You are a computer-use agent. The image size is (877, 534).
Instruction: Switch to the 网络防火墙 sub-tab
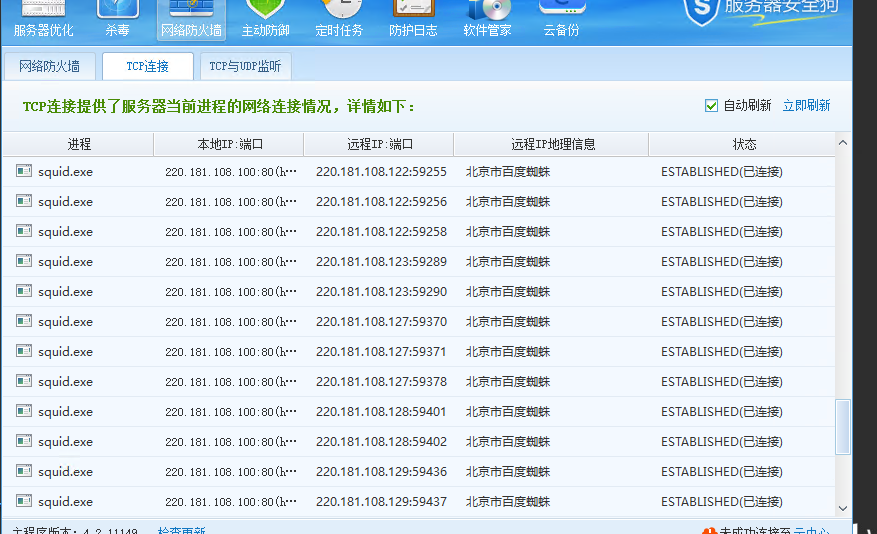point(49,67)
